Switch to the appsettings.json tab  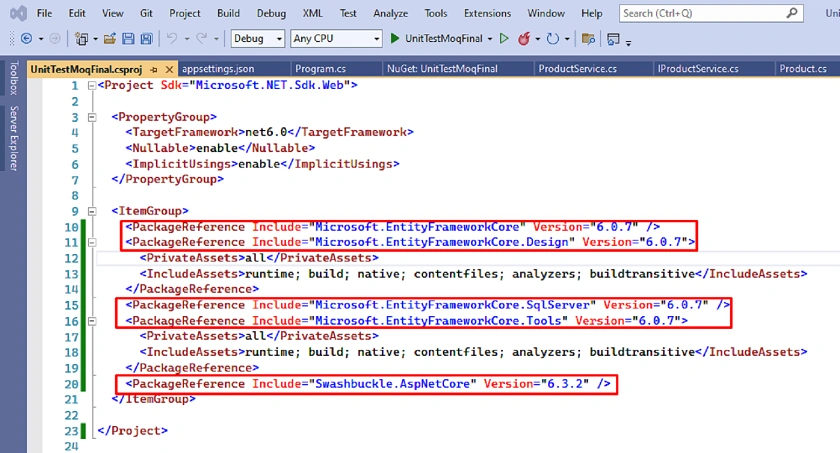click(218, 69)
